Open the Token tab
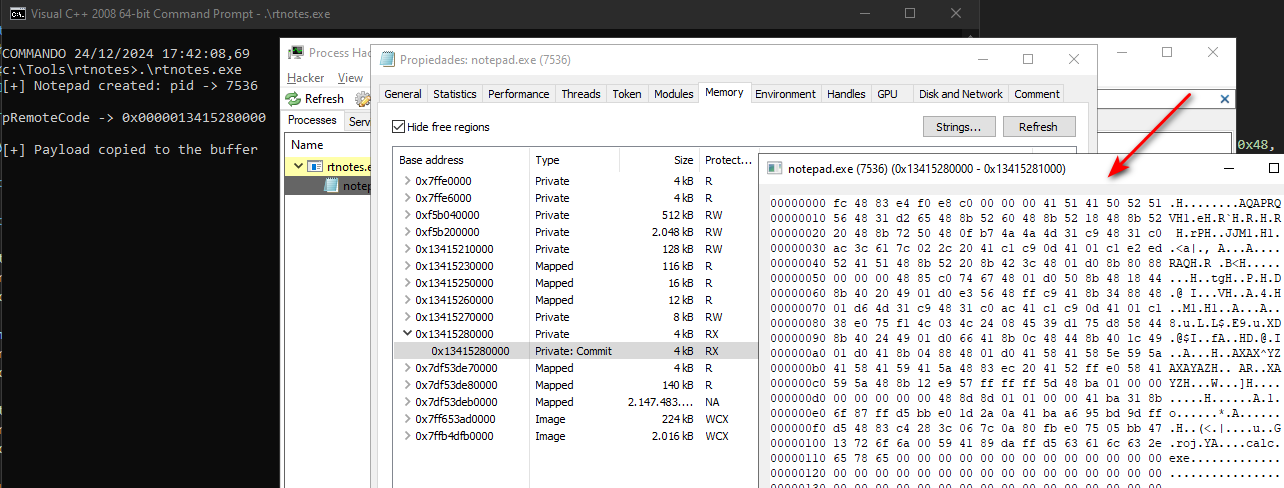1284x488 pixels. 627,94
